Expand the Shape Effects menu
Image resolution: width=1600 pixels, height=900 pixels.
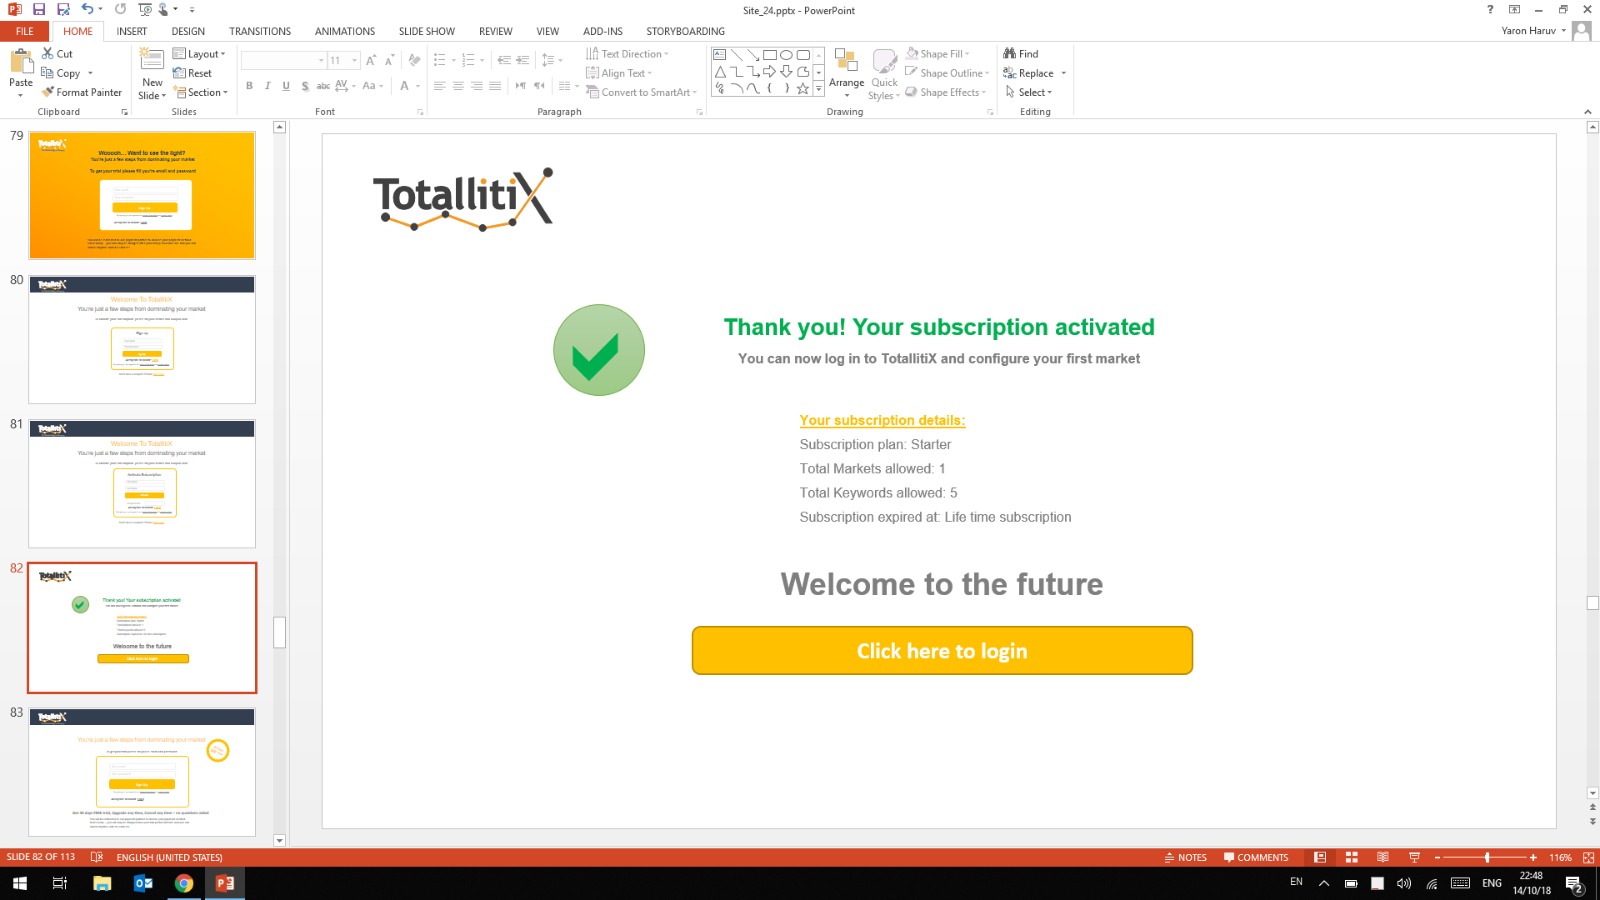[x=946, y=92]
